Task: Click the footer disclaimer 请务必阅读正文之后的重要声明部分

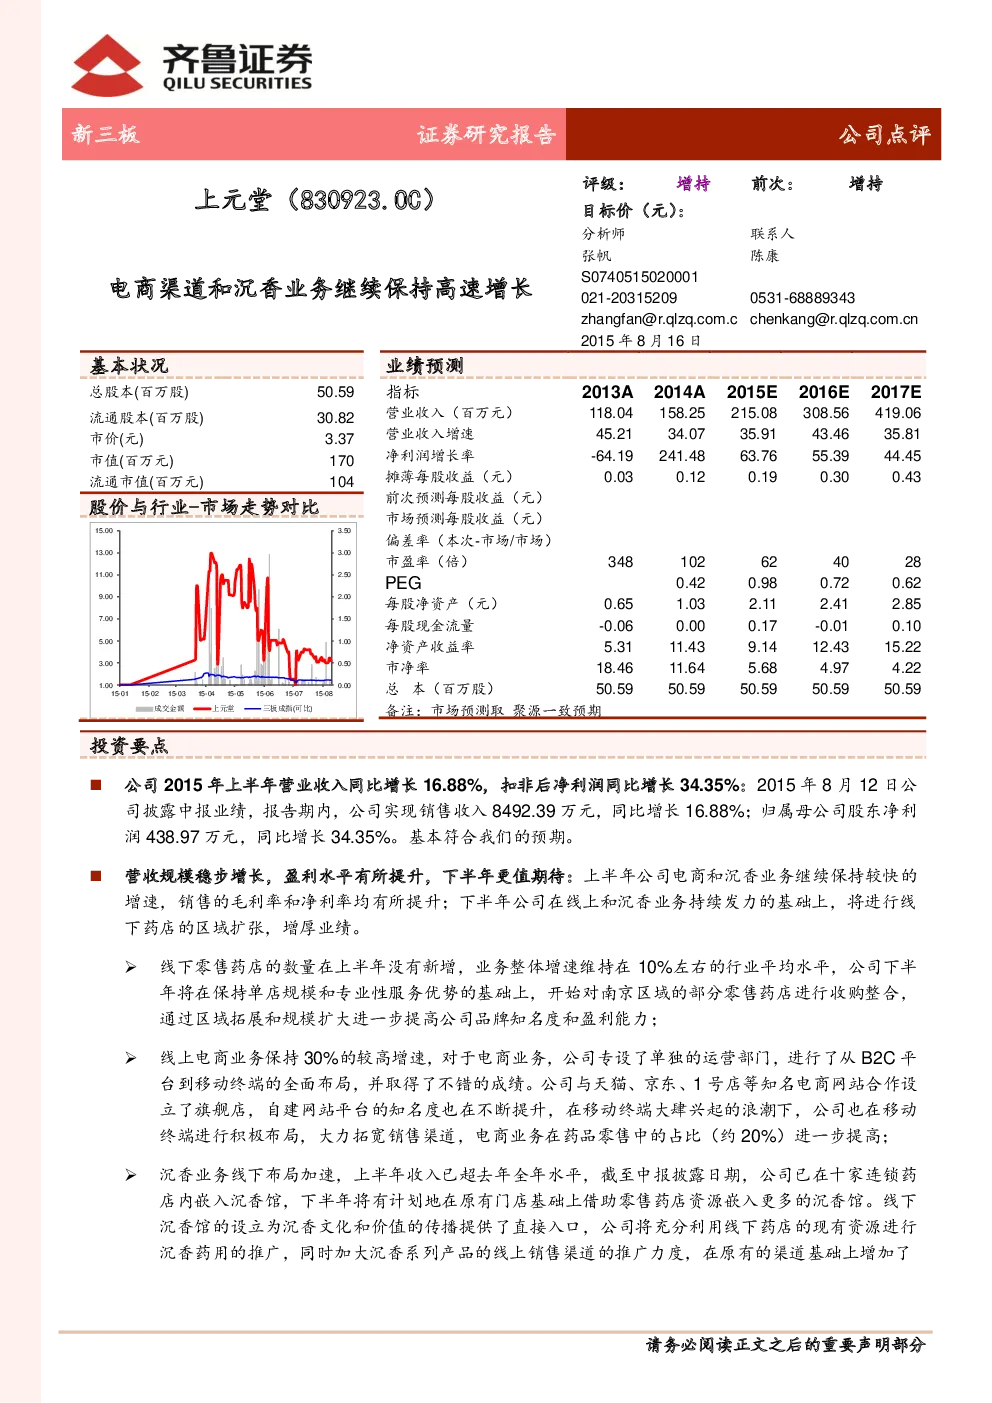Action: click(786, 1346)
